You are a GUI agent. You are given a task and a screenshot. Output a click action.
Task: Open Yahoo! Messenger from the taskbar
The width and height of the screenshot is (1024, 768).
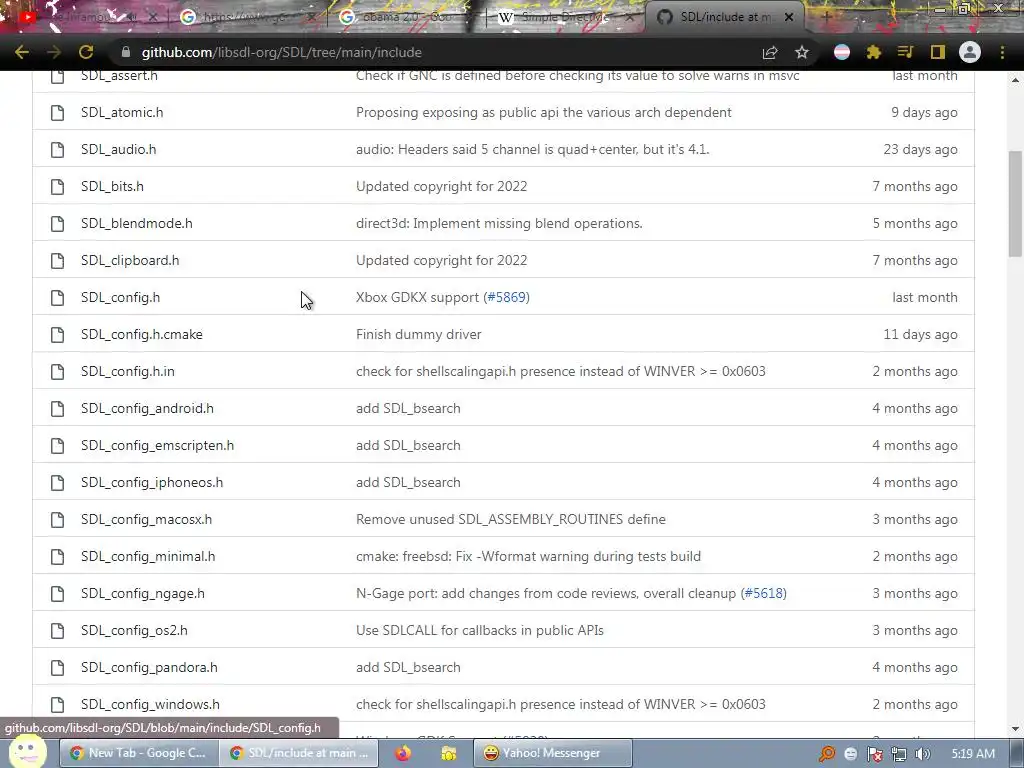(x=552, y=753)
